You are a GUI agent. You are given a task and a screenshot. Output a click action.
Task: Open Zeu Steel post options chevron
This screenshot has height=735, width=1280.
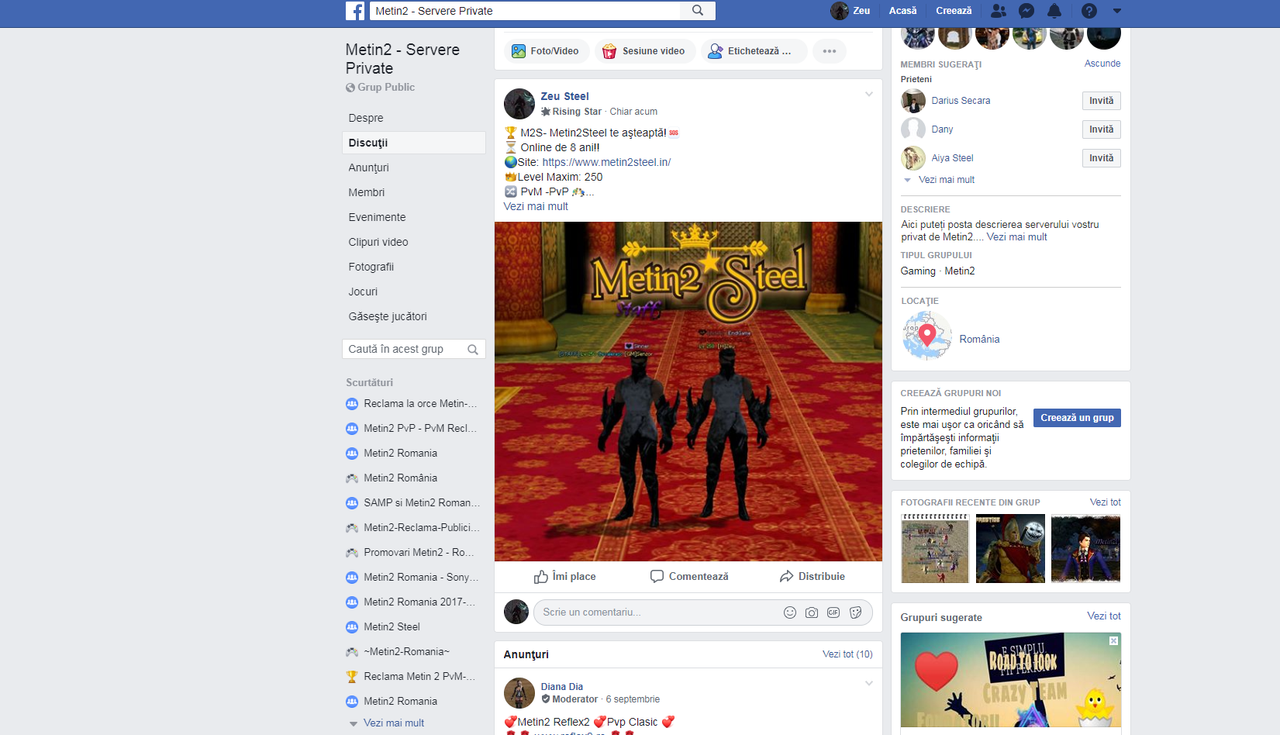coord(869,94)
